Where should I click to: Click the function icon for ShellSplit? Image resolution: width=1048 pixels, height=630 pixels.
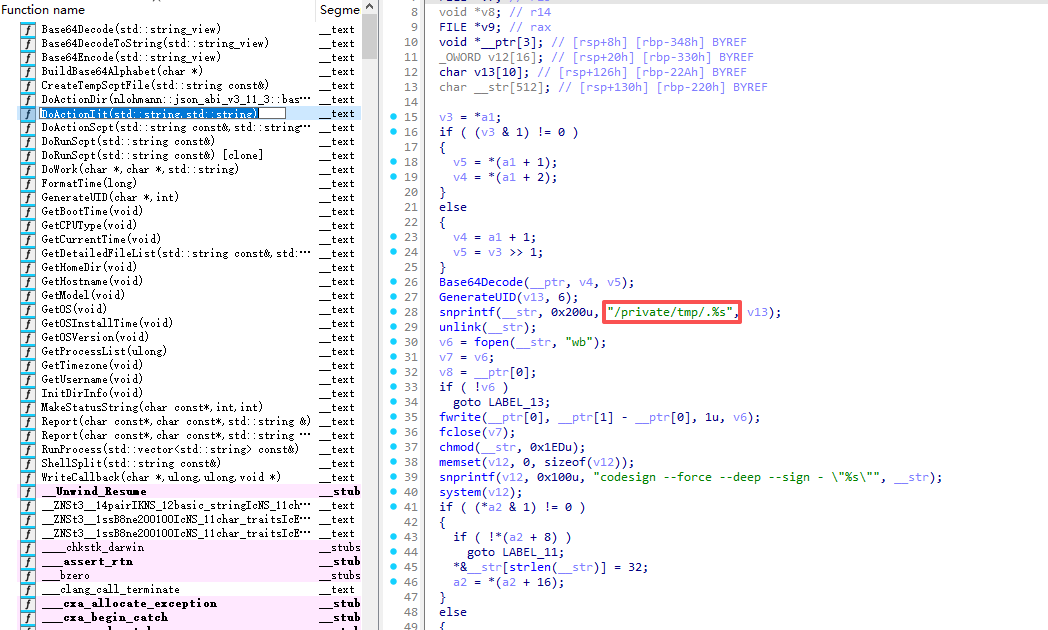point(28,464)
